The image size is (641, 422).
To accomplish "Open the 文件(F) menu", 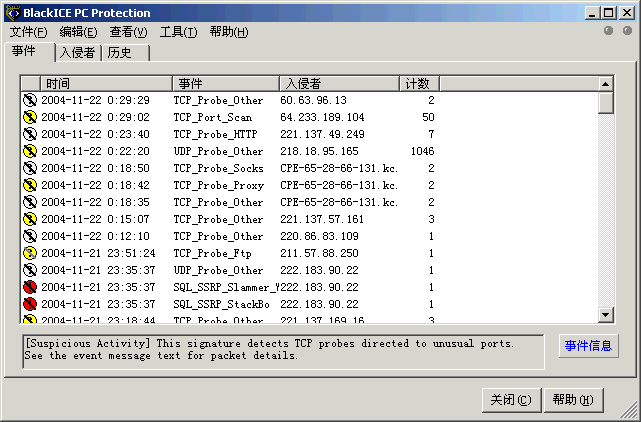I will pyautogui.click(x=29, y=32).
